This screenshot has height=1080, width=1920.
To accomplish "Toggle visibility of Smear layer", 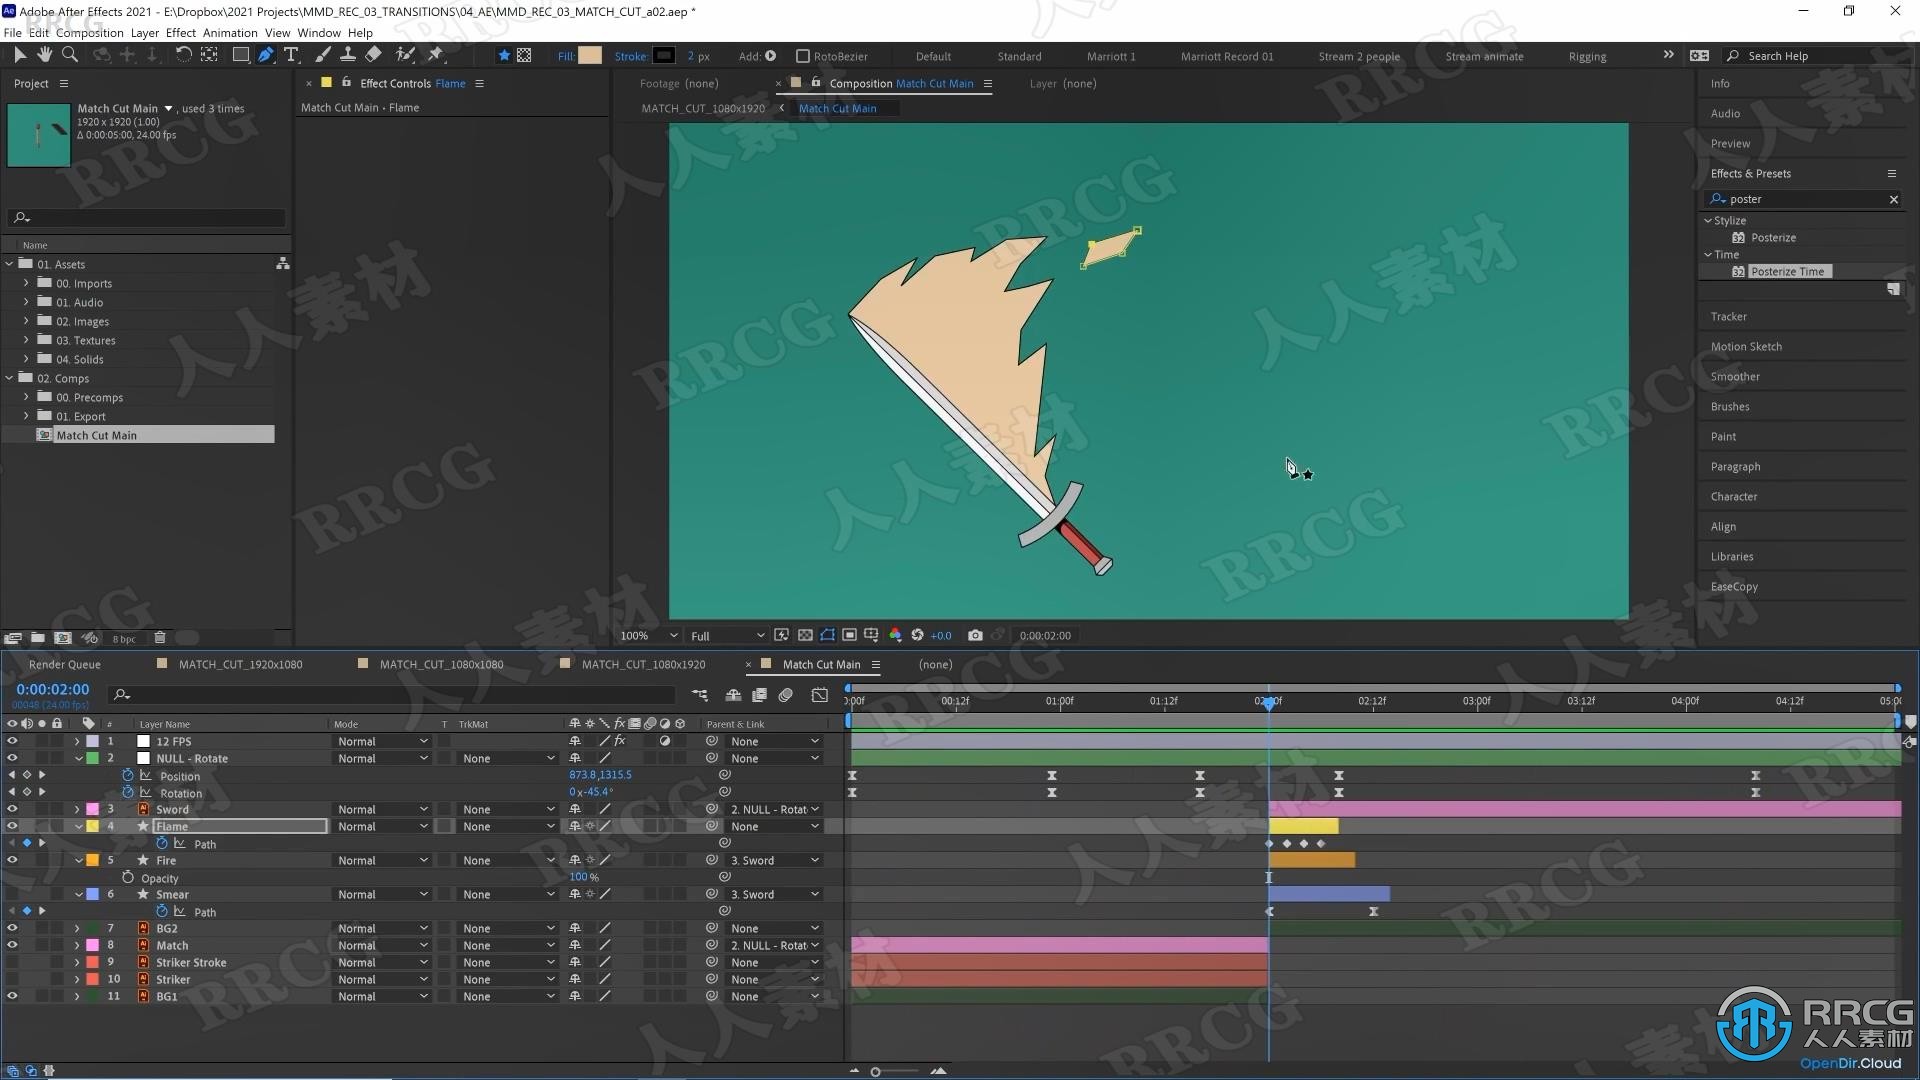I will [x=12, y=894].
